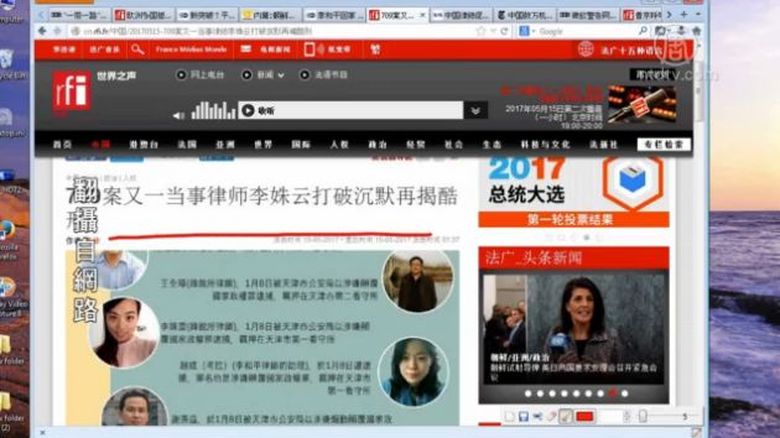Select the 新闻 radio option

tap(251, 75)
